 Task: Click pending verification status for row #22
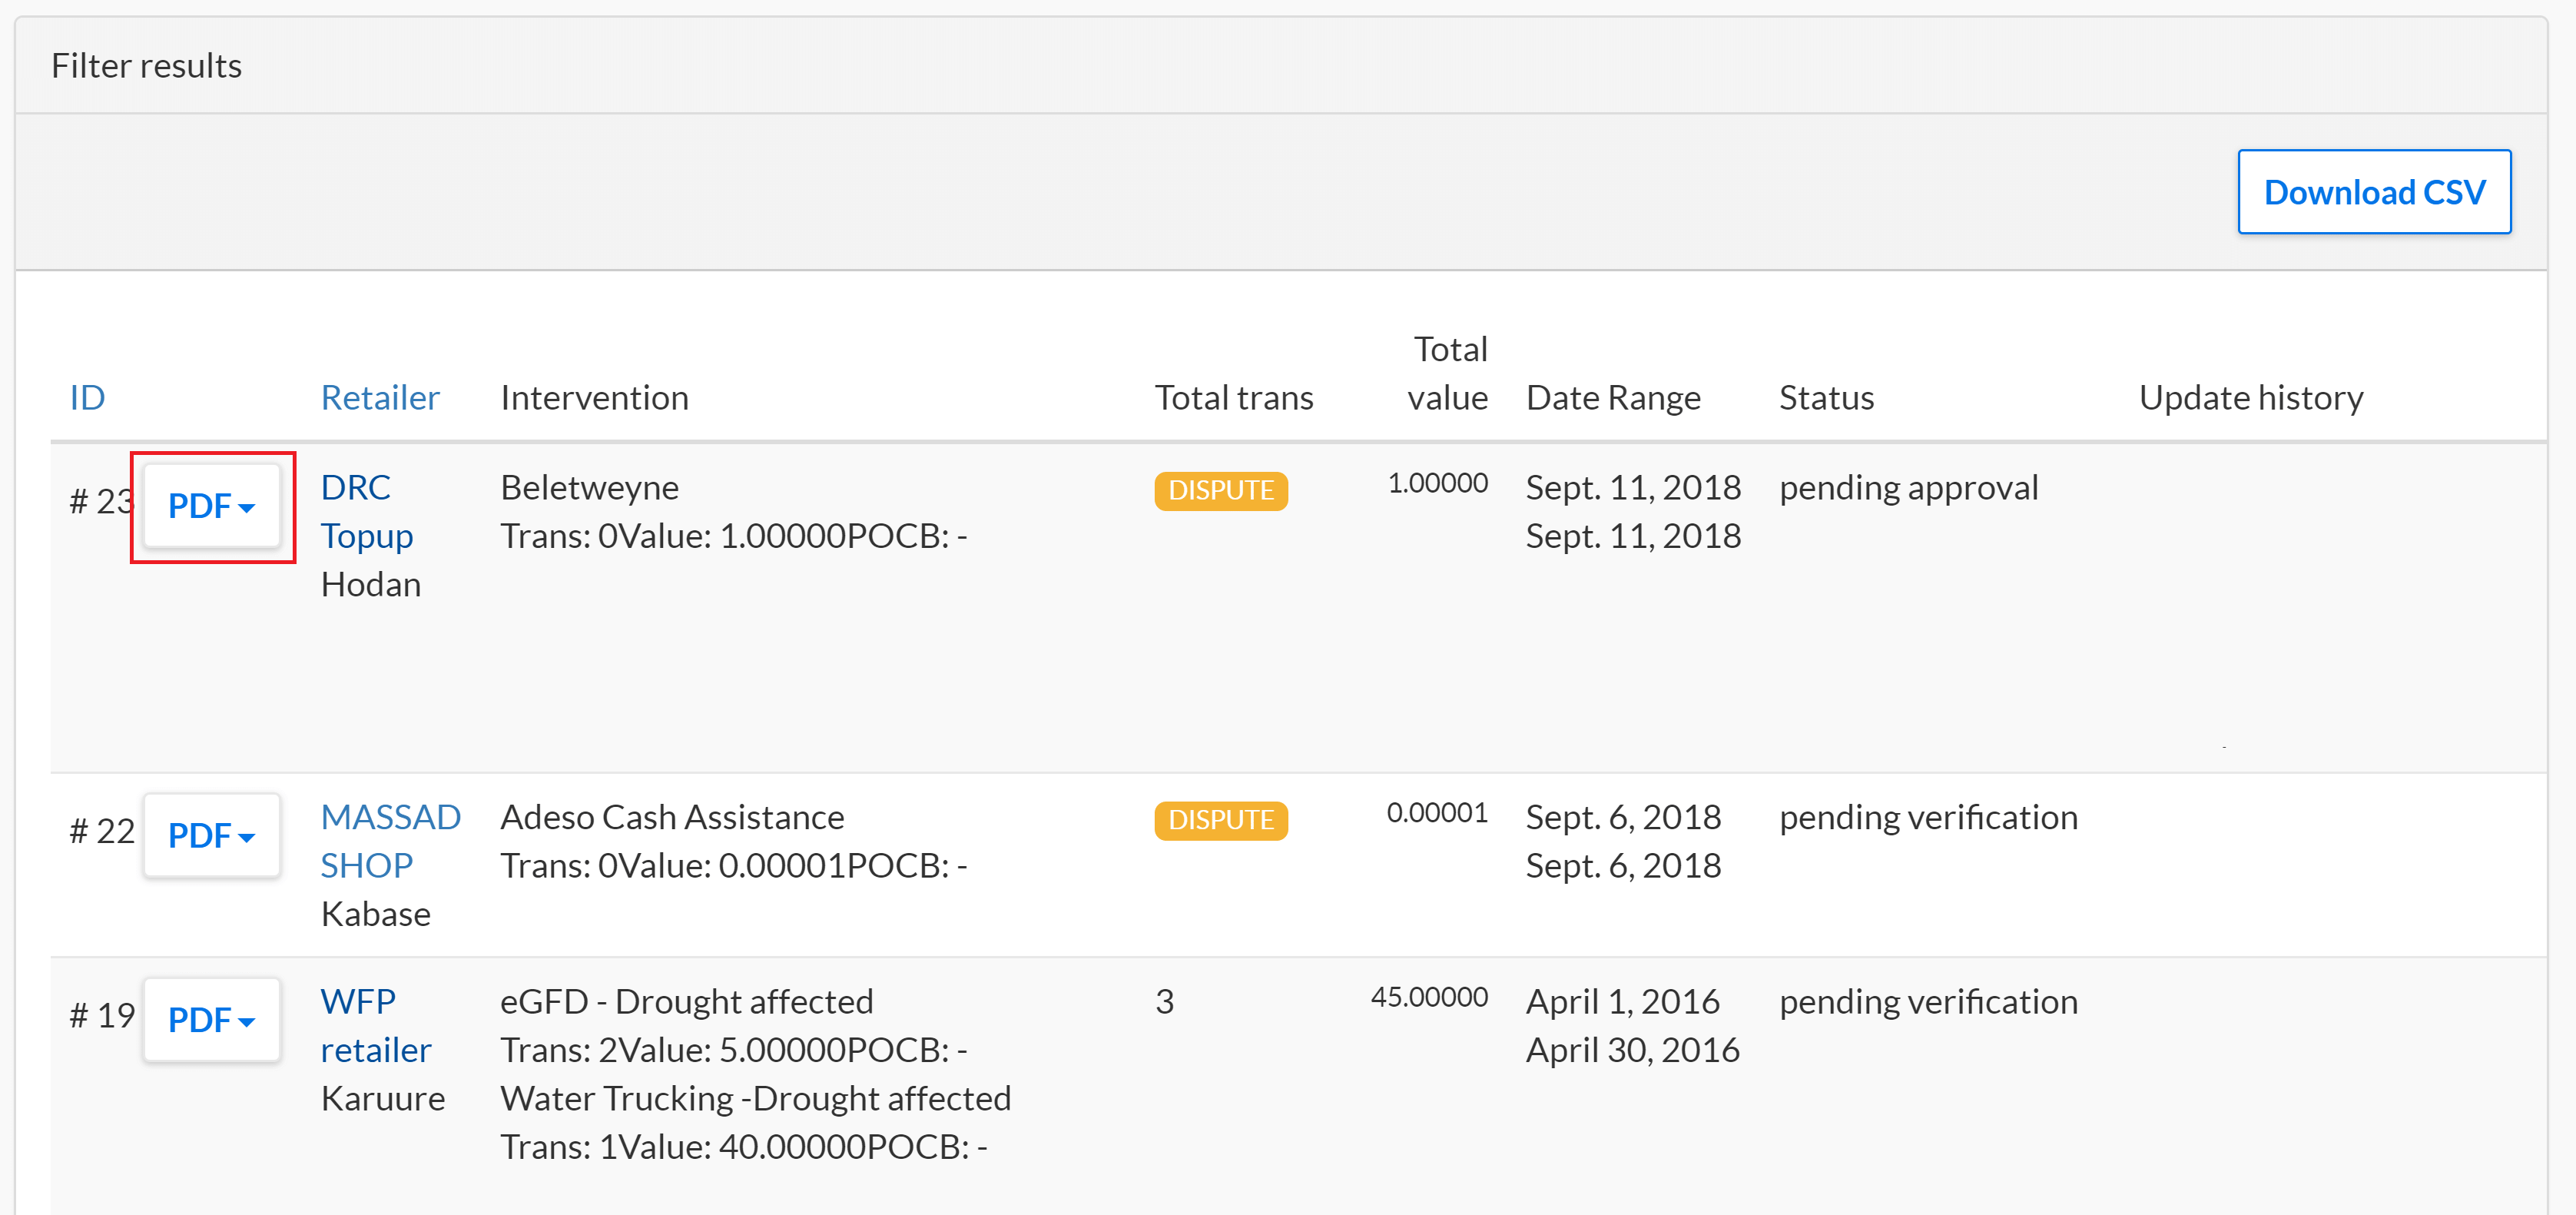pos(1928,818)
